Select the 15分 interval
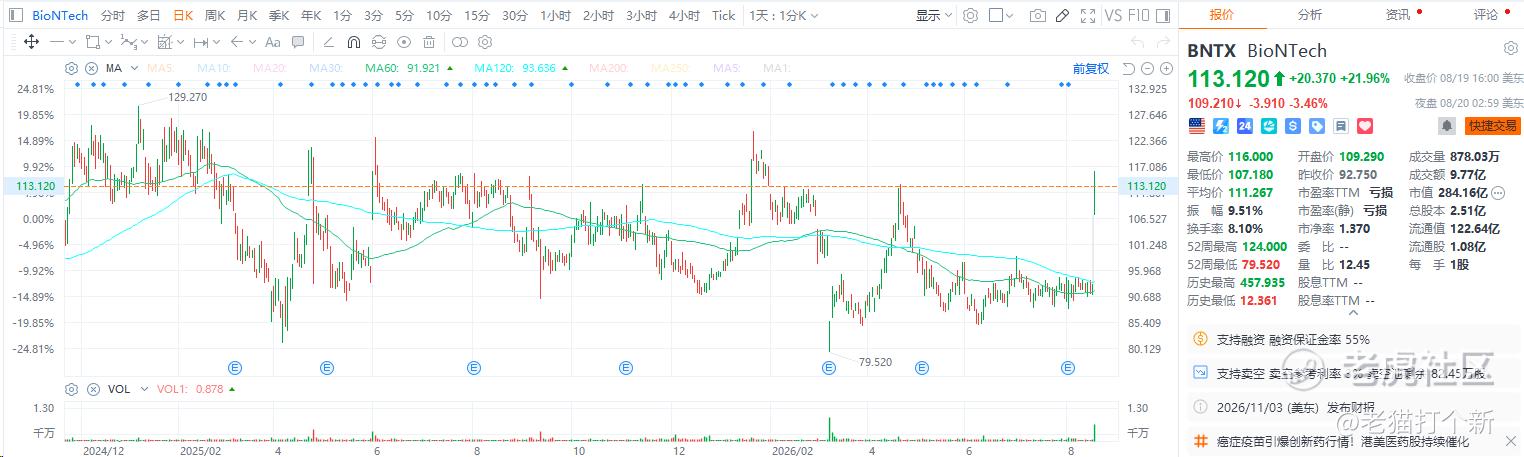The image size is (1524, 457). point(477,15)
